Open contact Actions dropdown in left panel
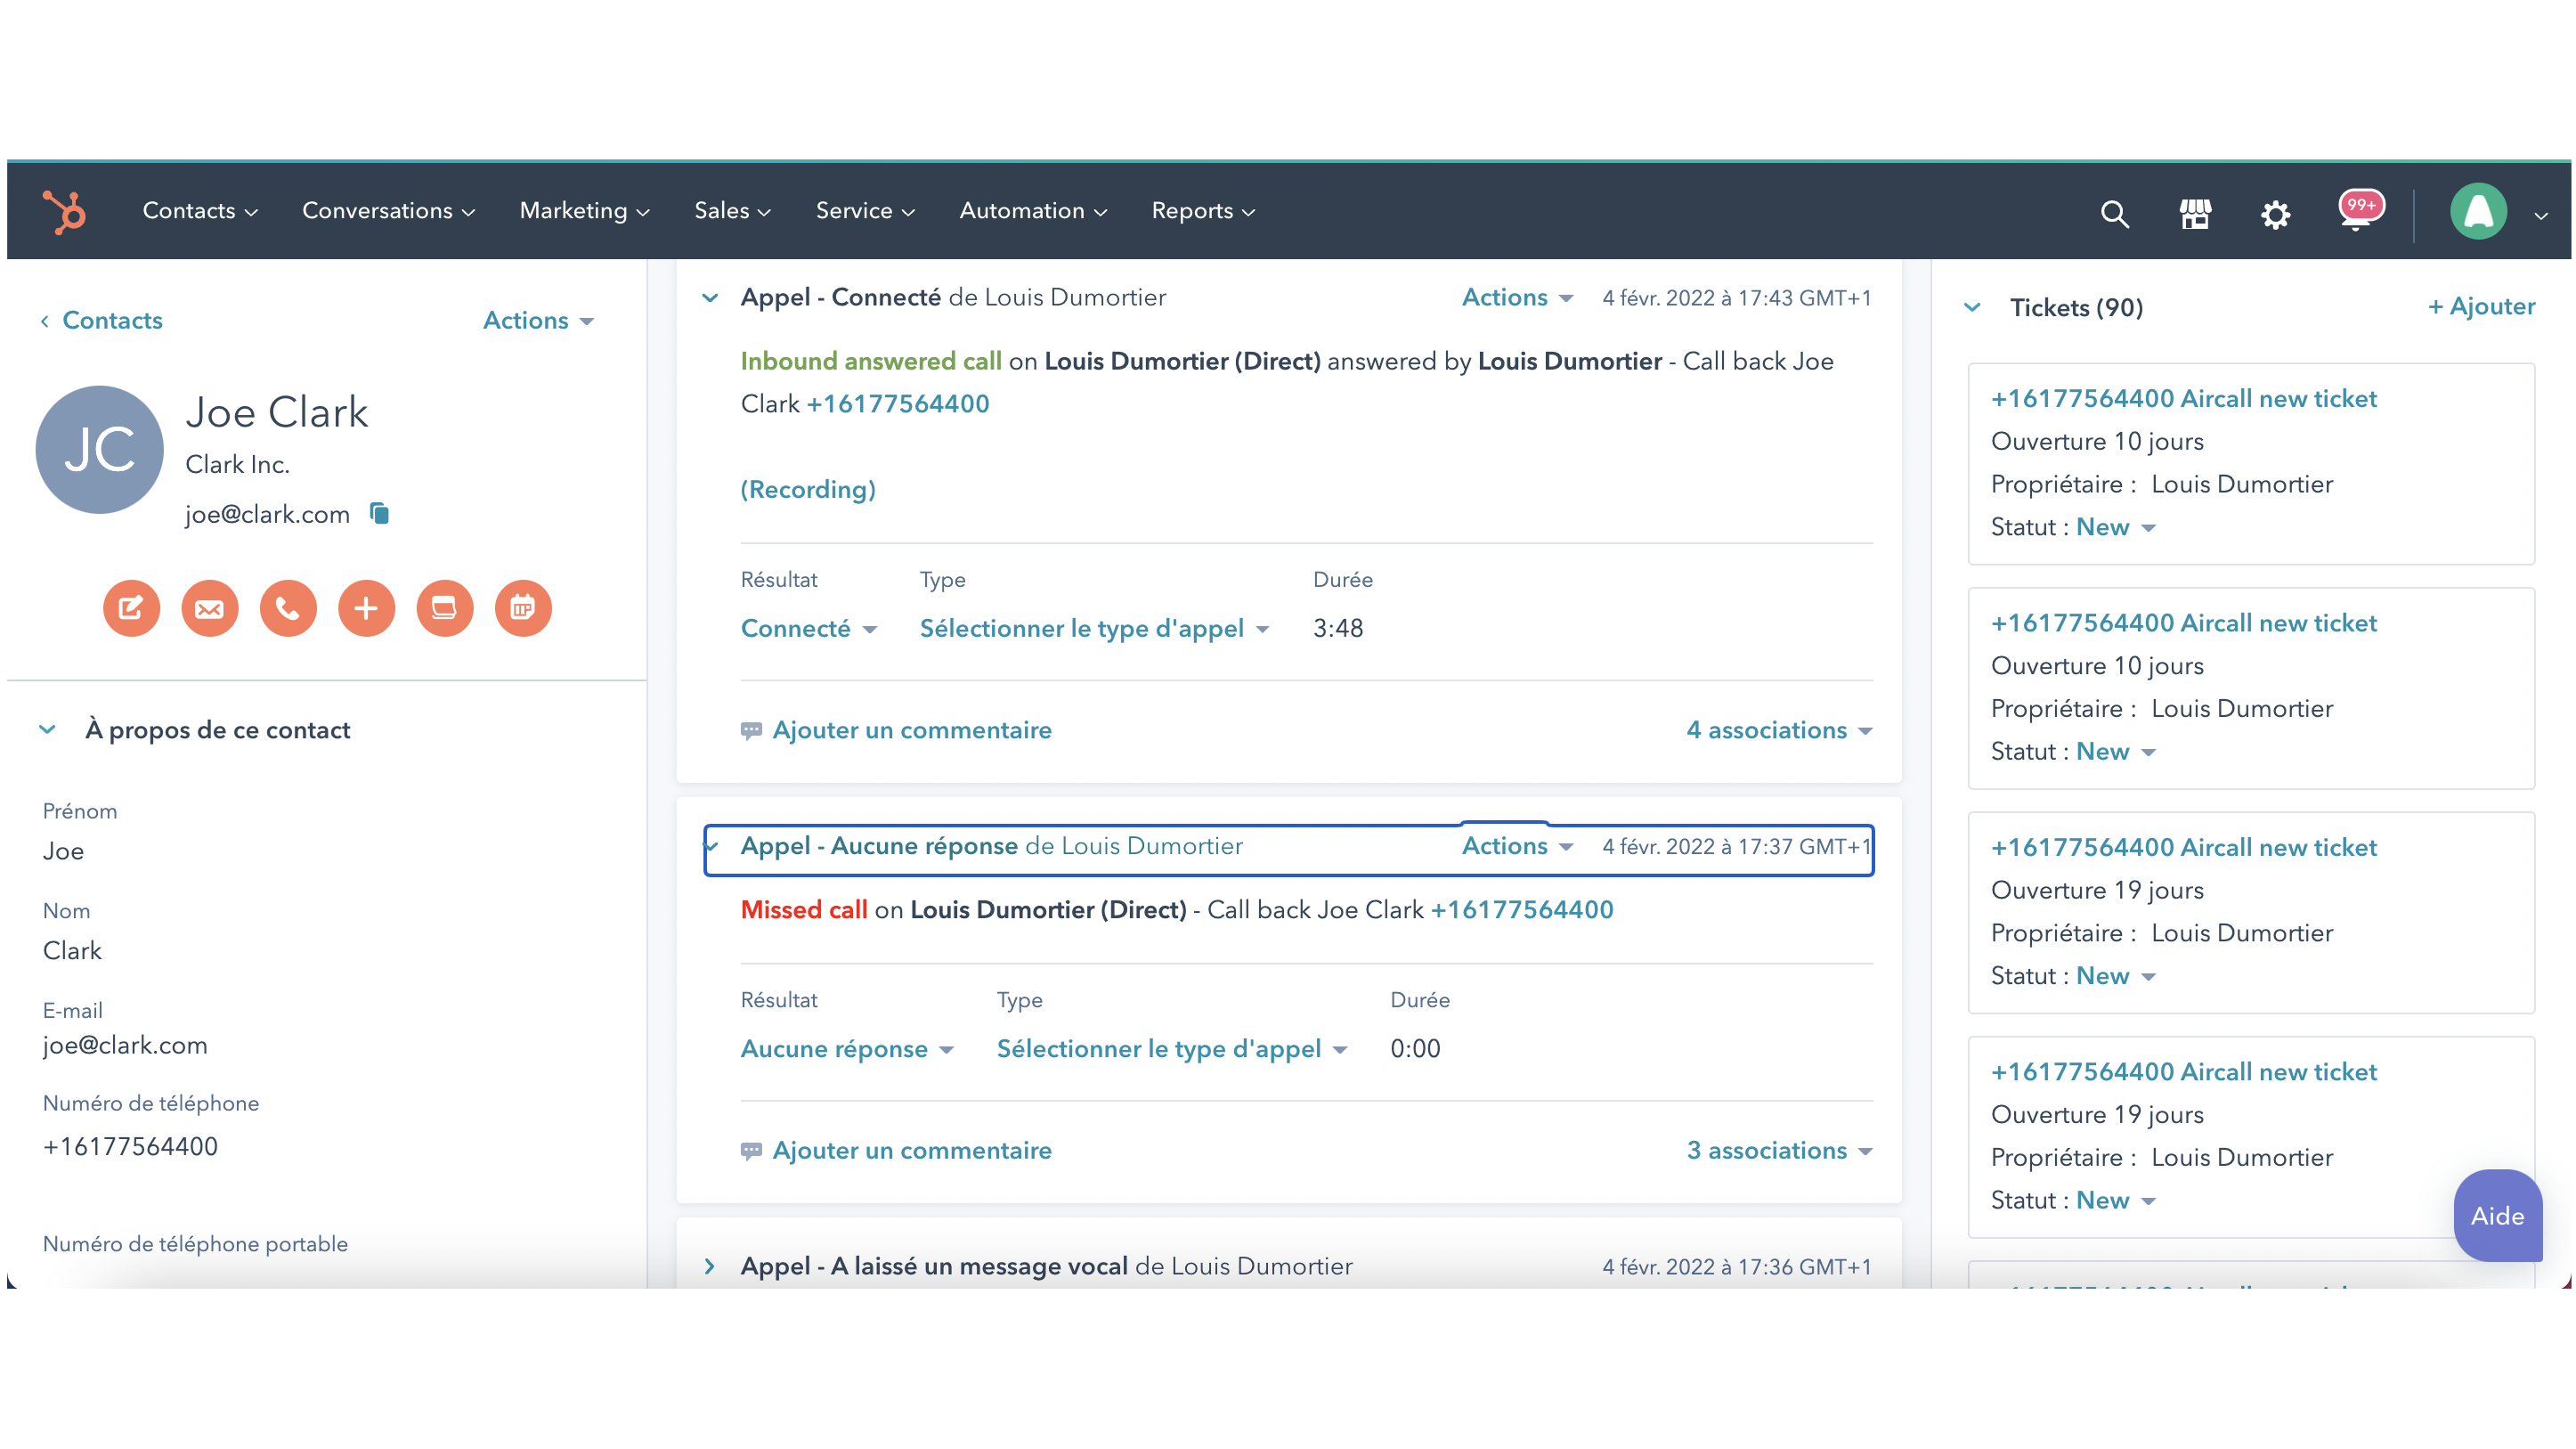 [539, 321]
